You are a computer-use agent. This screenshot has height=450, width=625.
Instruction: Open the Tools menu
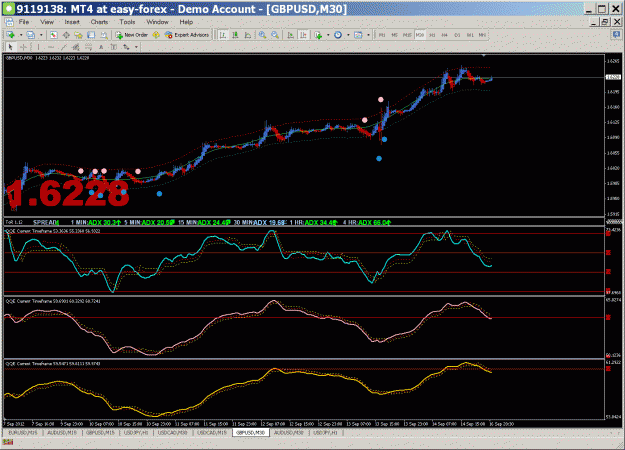pyautogui.click(x=128, y=22)
